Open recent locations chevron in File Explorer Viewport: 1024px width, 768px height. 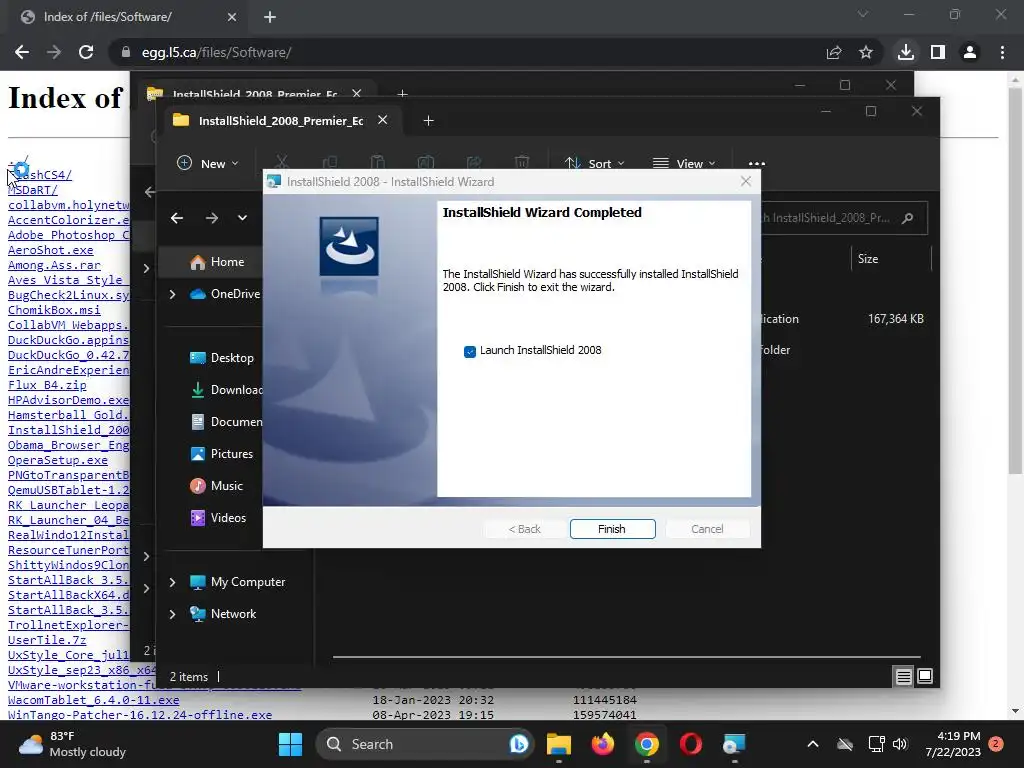pyautogui.click(x=242, y=218)
